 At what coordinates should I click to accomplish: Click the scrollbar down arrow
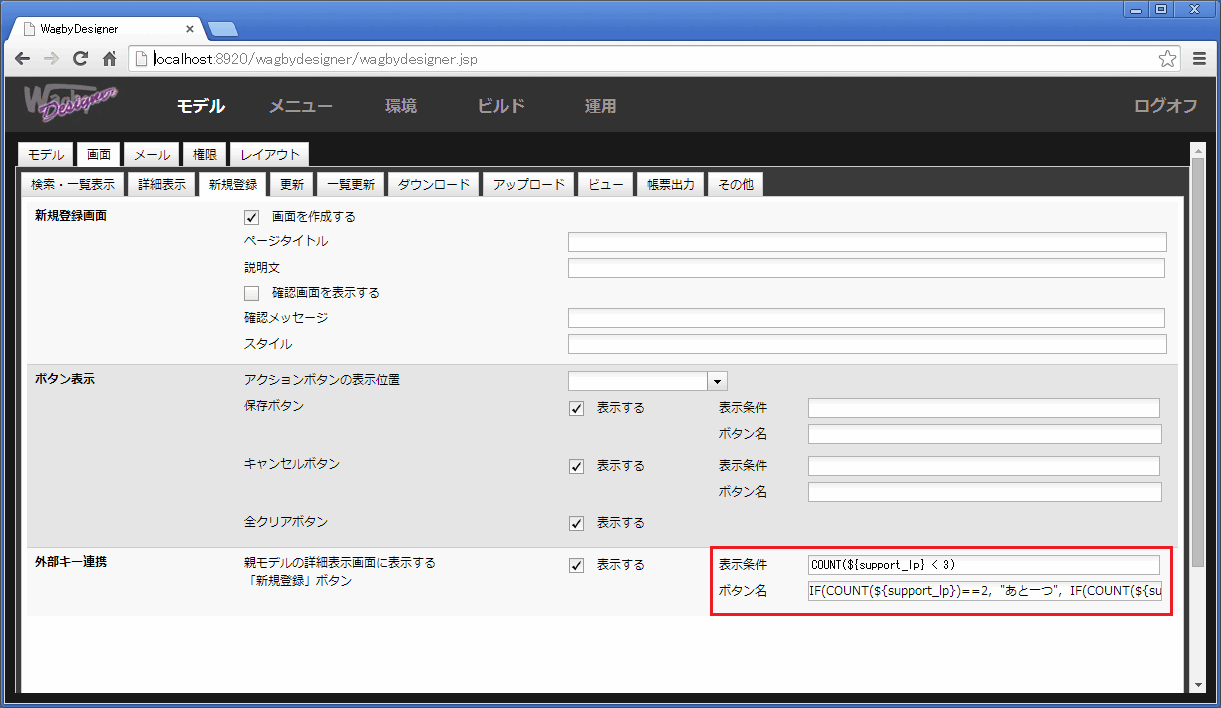(1199, 685)
